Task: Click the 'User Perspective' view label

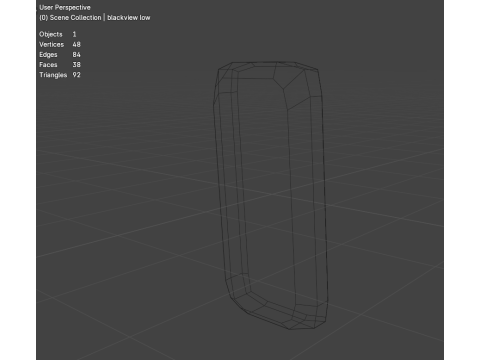Action: 65,7
